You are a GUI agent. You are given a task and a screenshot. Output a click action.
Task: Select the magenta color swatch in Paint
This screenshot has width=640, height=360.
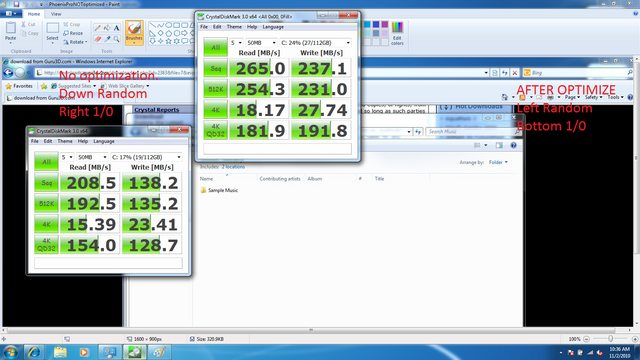pos(385,25)
